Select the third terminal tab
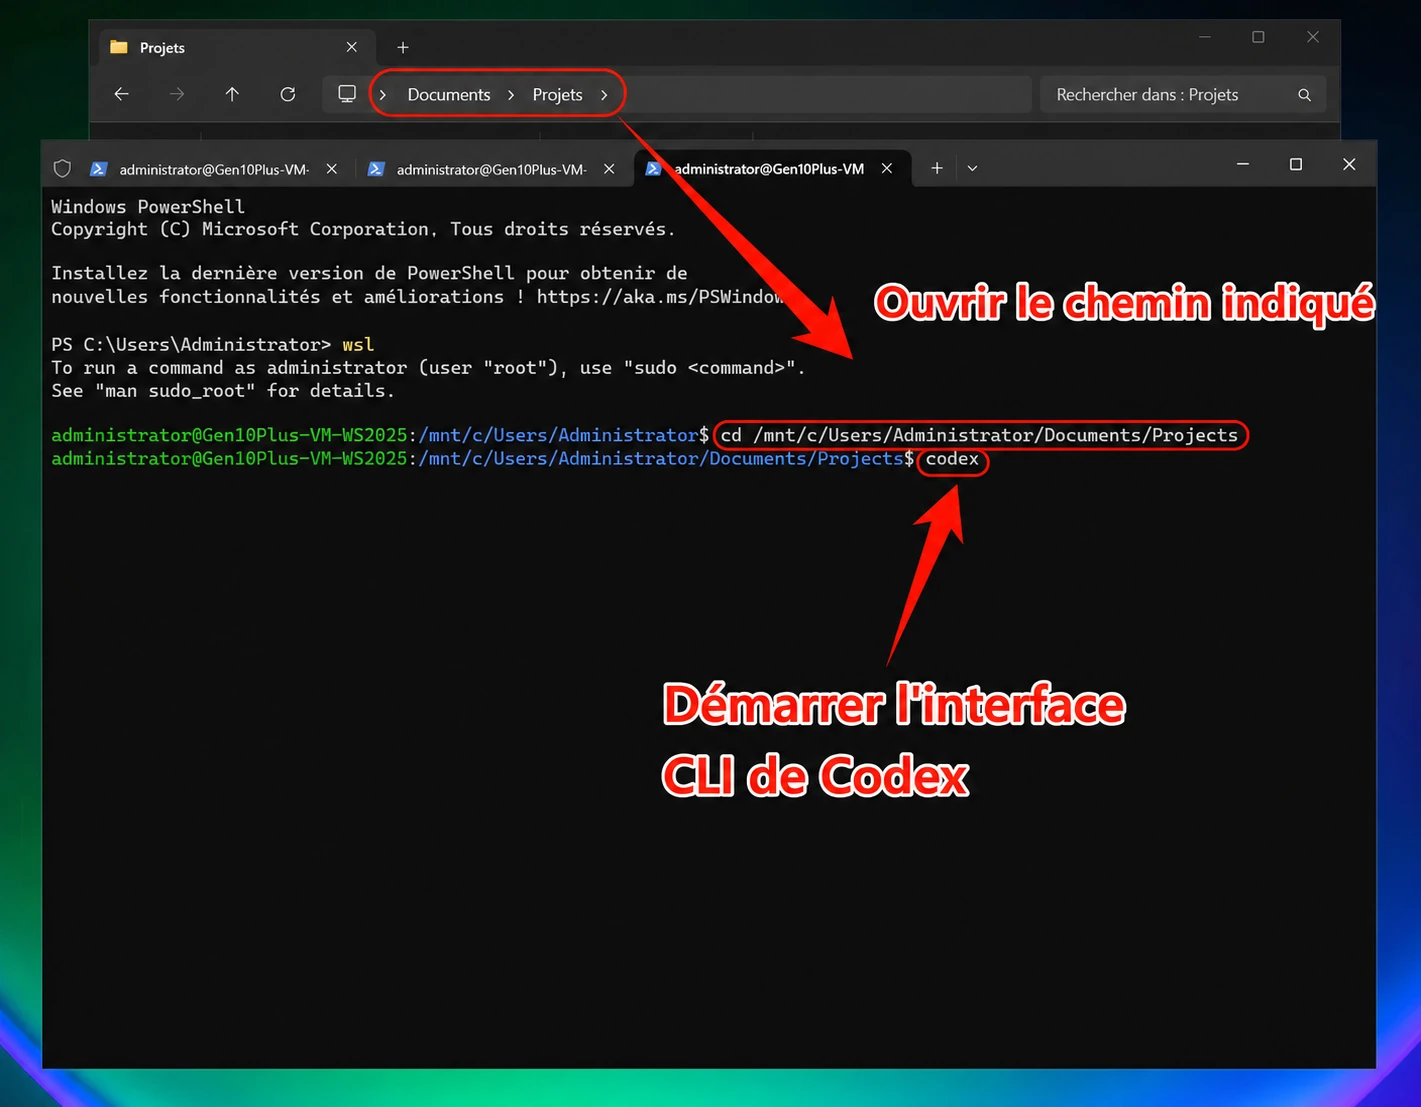The image size is (1421, 1107). click(772, 168)
